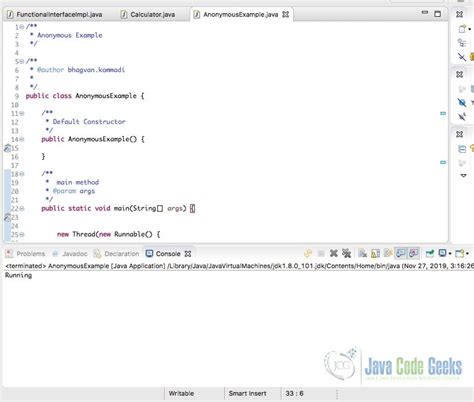
Task: Click '@author bhagvan.kommadi' comment line
Action: pos(77,70)
